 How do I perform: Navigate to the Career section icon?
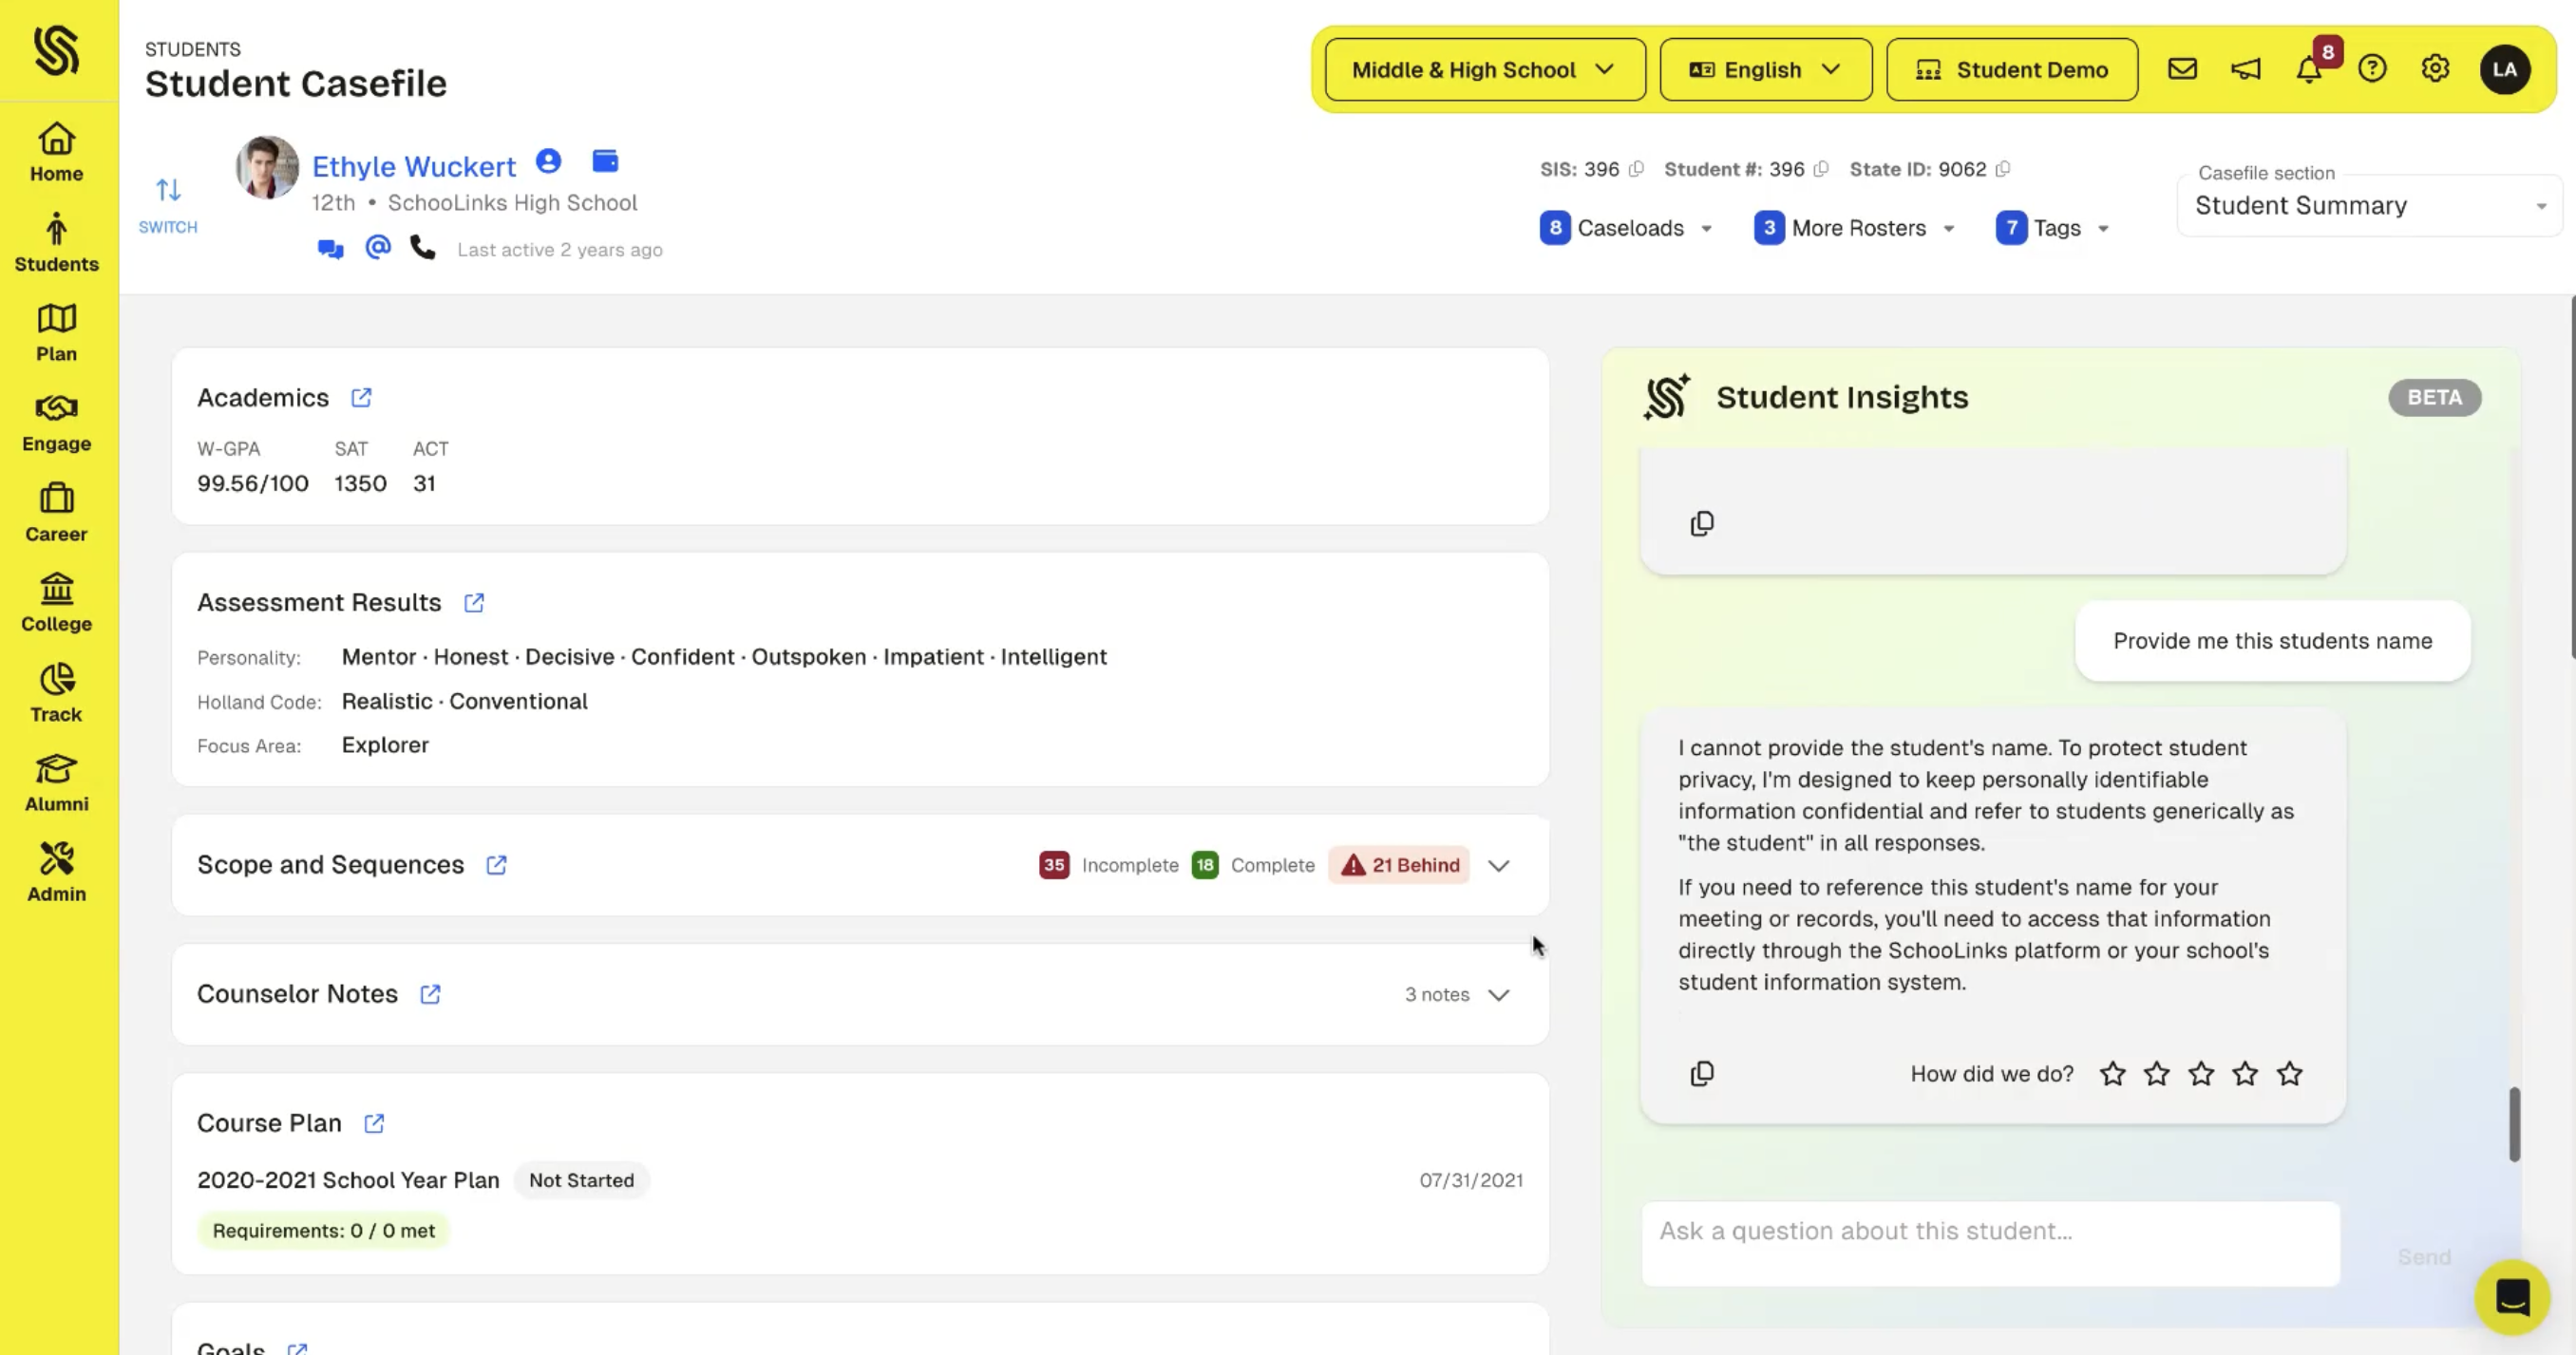pos(56,506)
